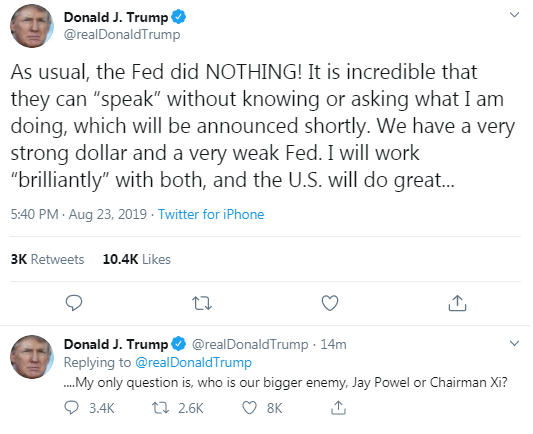The image size is (533, 434).
Task: Expand reply tweet options chevron
Action: (514, 343)
